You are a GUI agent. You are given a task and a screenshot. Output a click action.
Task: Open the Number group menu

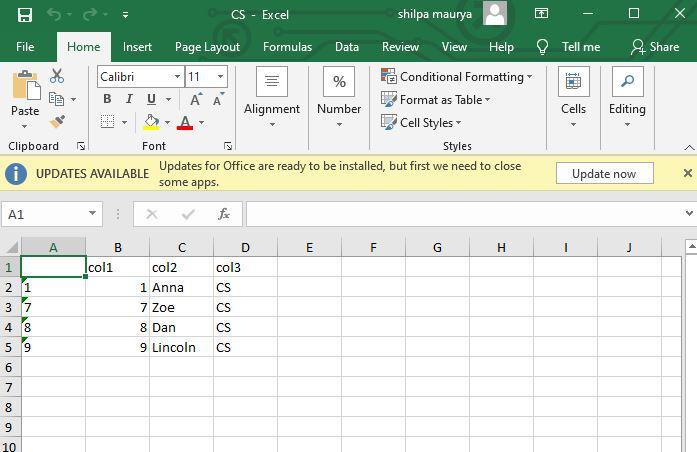coord(339,97)
